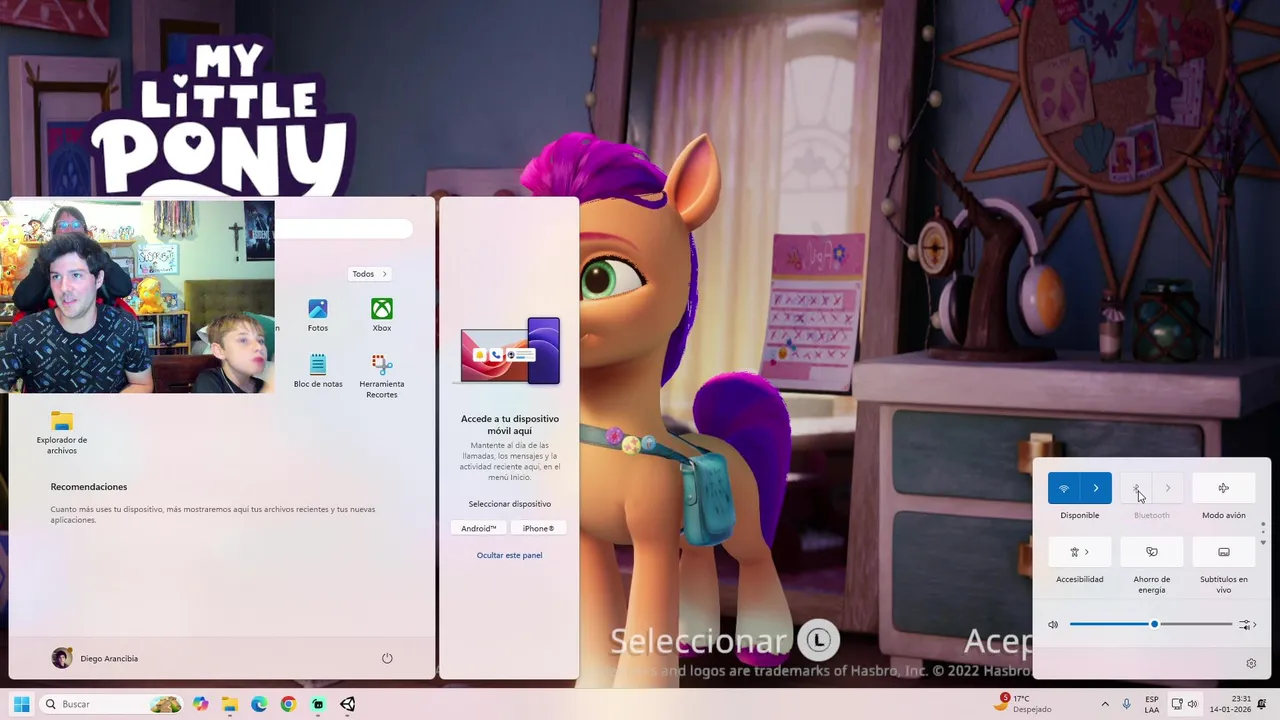
Task: Click the phone and PC illustration
Action: (x=510, y=351)
